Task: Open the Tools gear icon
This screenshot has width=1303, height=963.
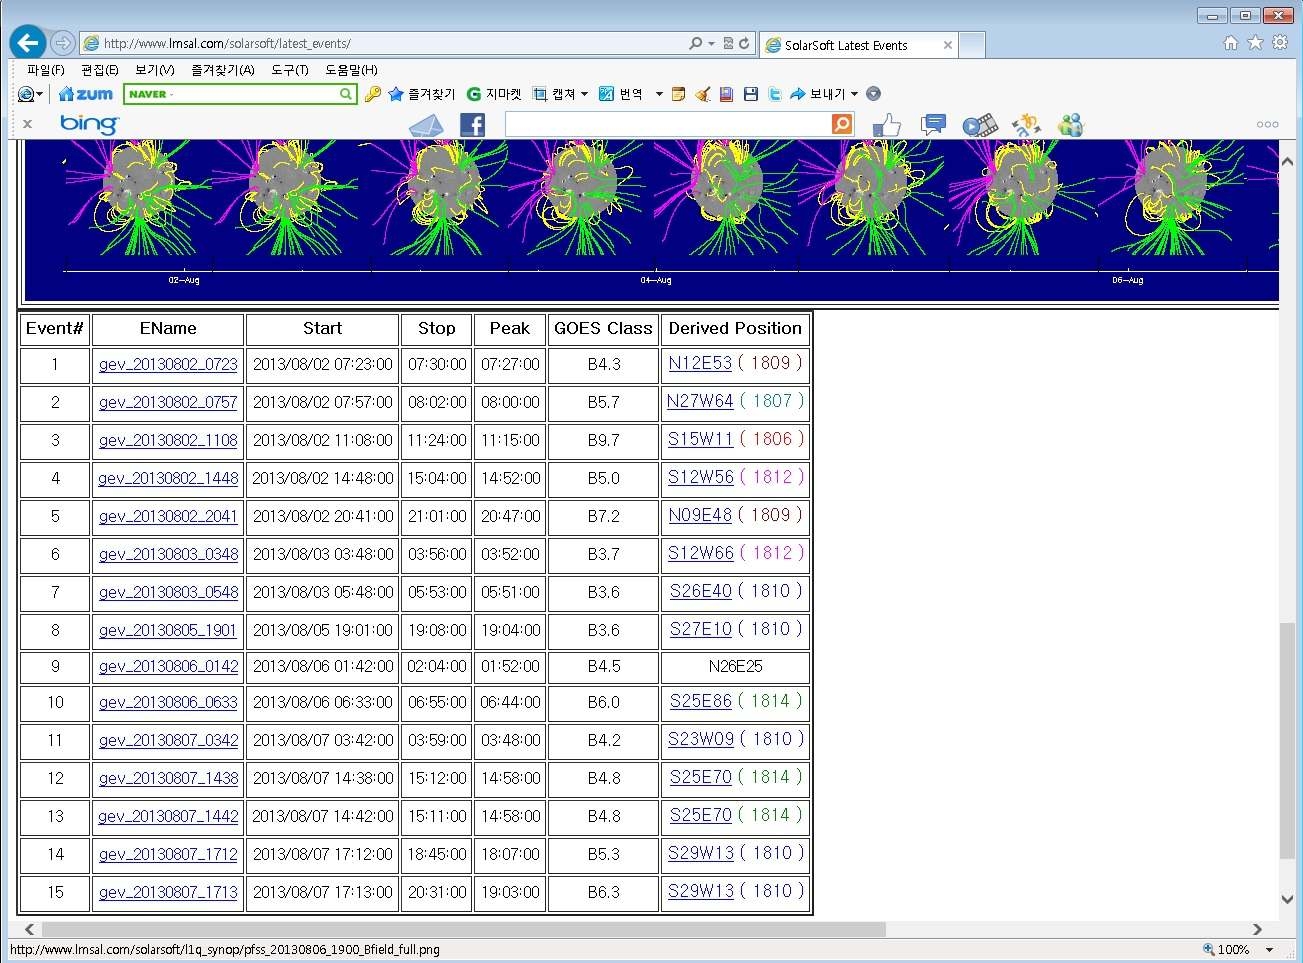Action: pyautogui.click(x=1280, y=43)
